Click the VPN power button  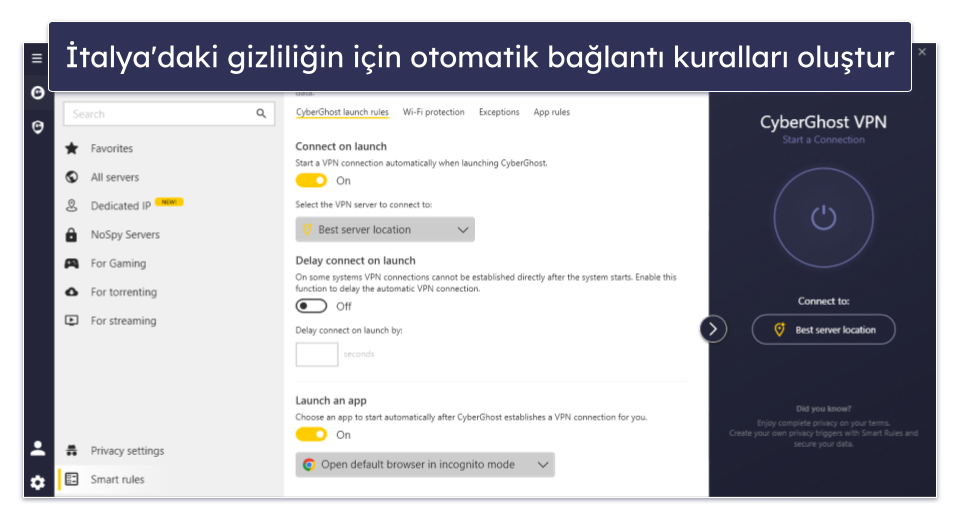point(823,218)
